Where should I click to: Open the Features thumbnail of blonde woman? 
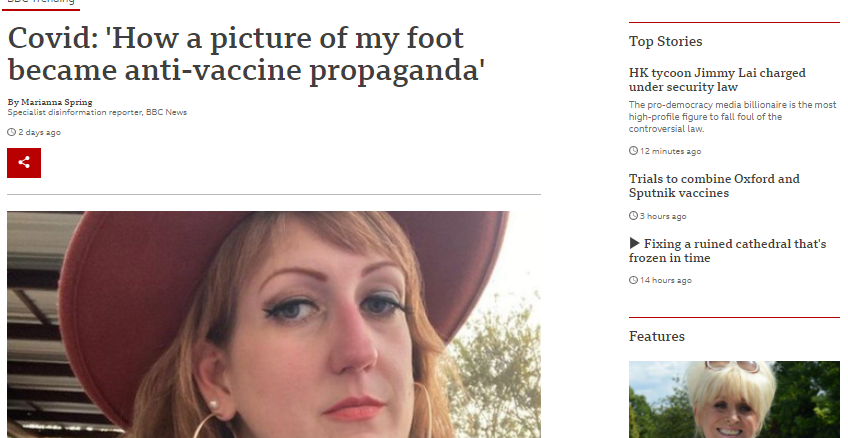click(734, 400)
